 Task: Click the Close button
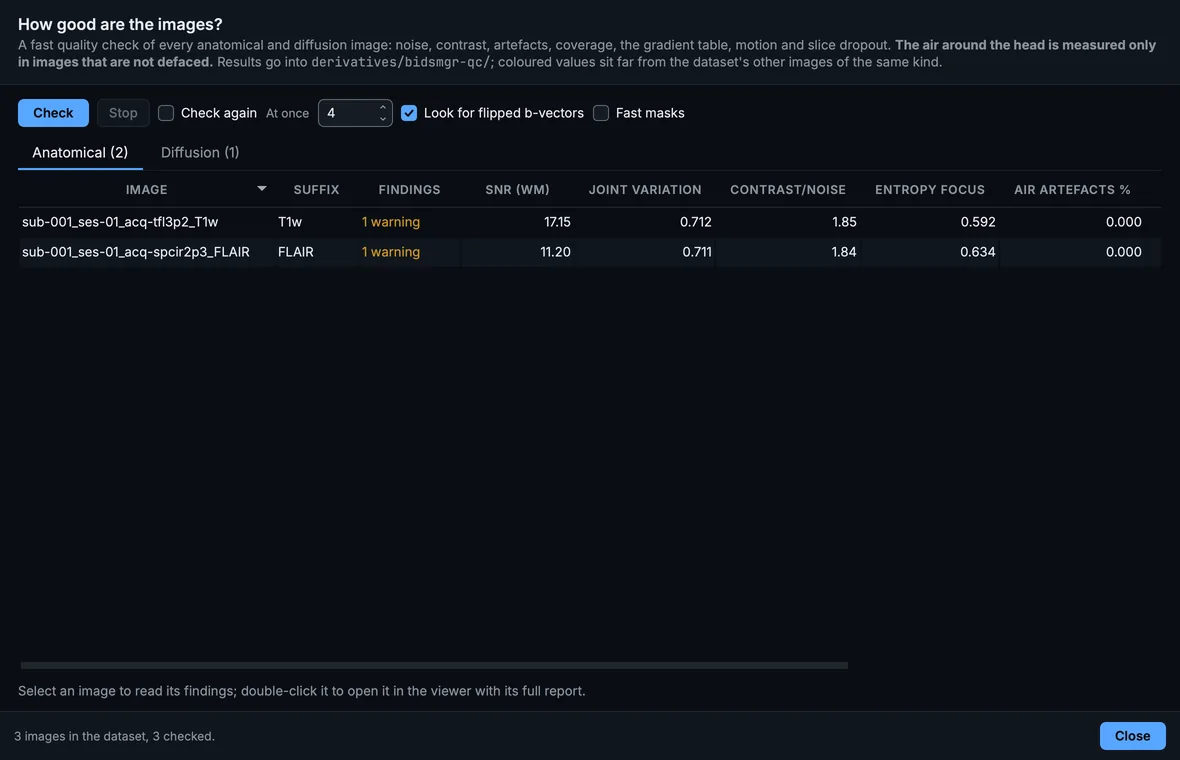(x=1133, y=736)
